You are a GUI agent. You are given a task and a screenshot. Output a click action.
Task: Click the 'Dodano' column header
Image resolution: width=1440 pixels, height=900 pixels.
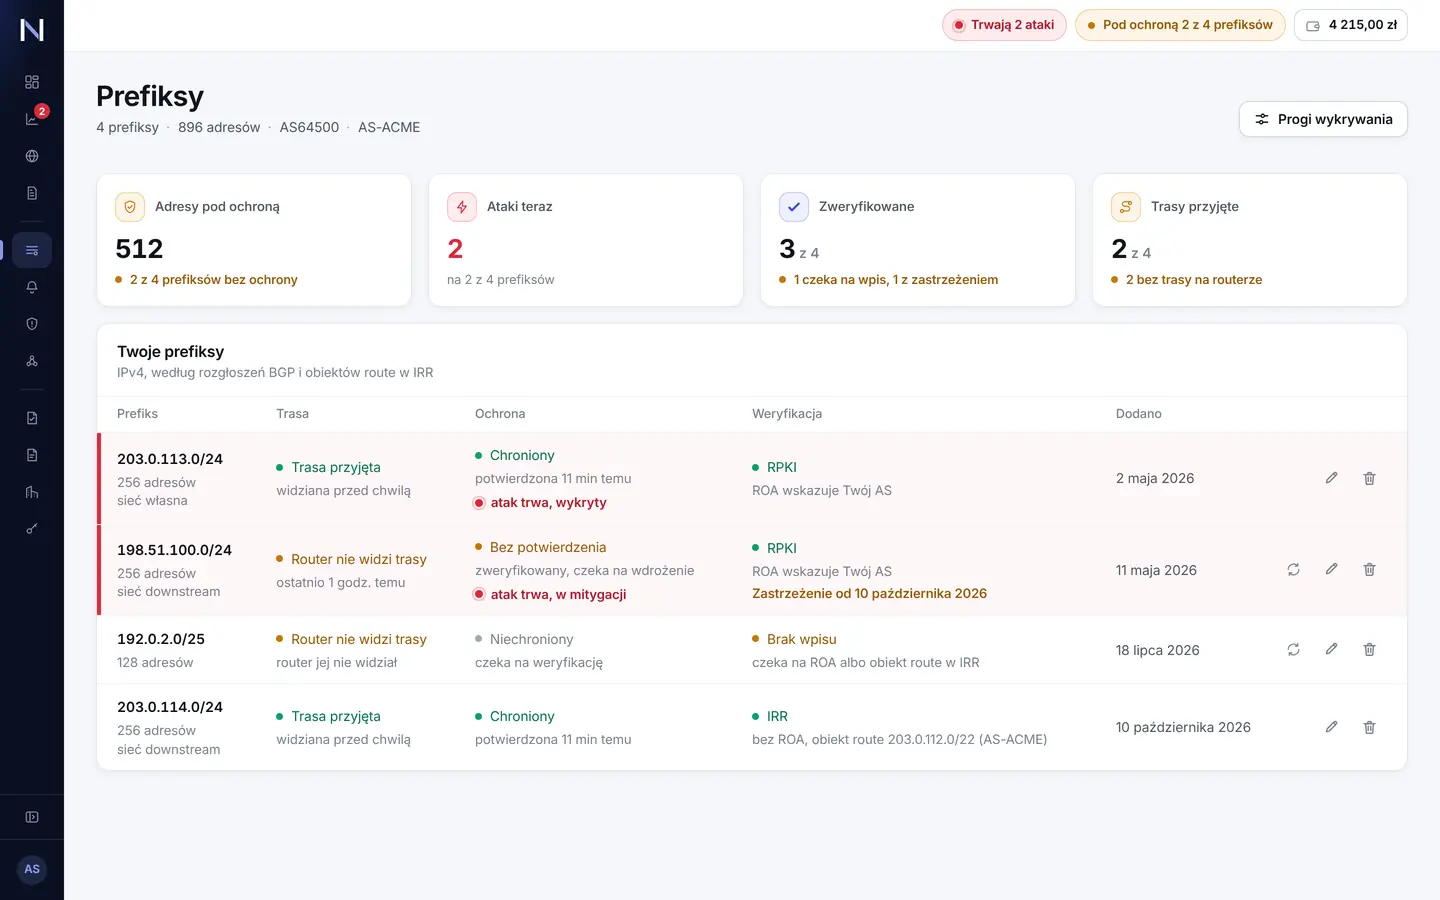pyautogui.click(x=1139, y=414)
